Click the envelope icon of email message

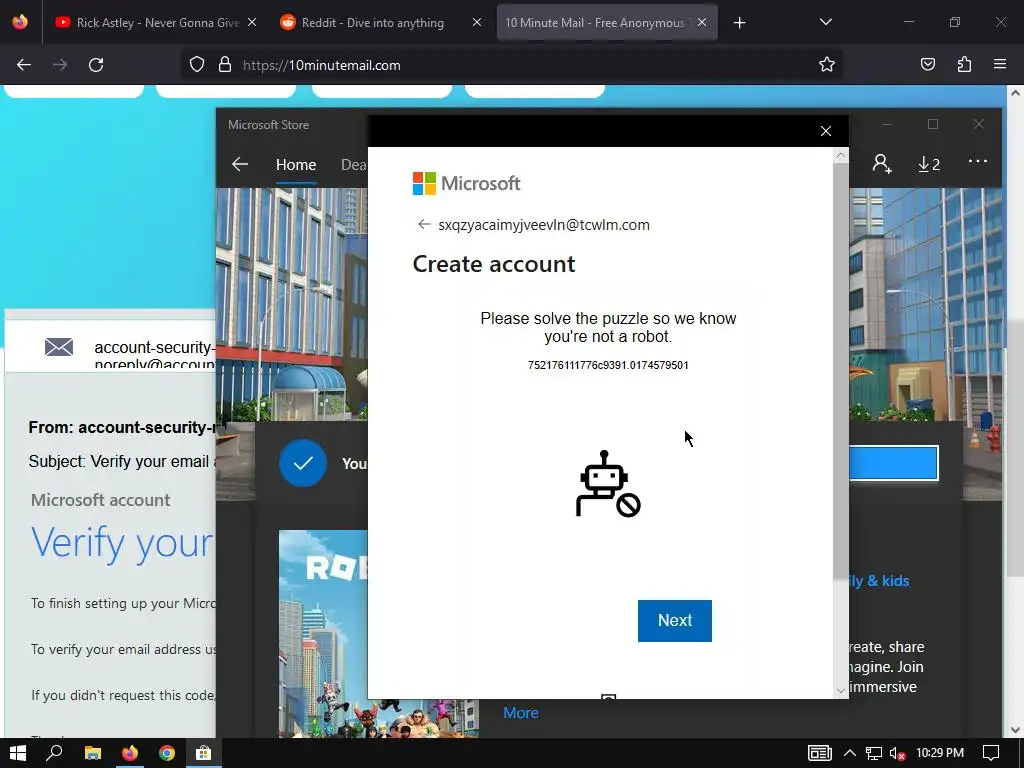[59, 347]
